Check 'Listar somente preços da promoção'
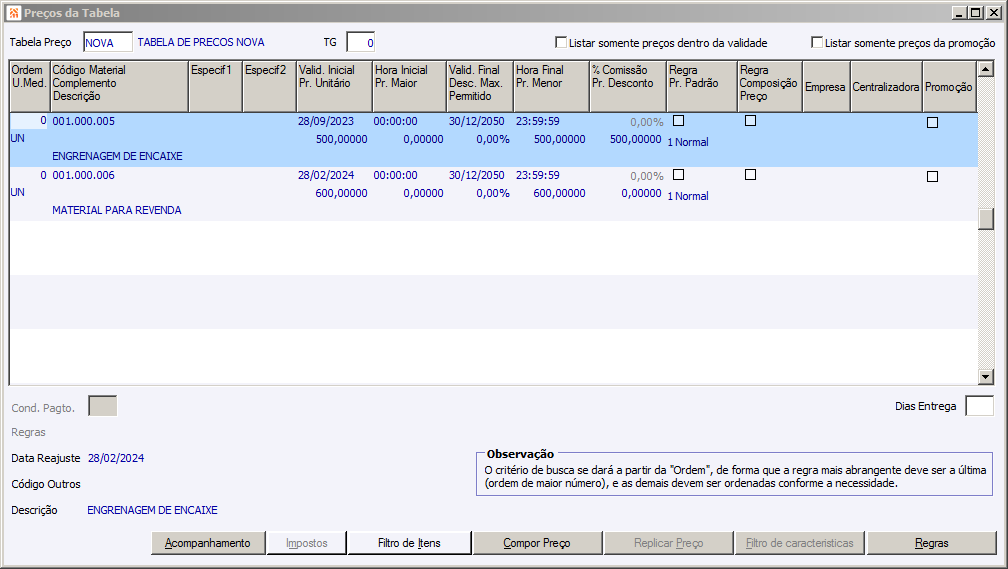The height and width of the screenshot is (569, 1008). tap(817, 43)
